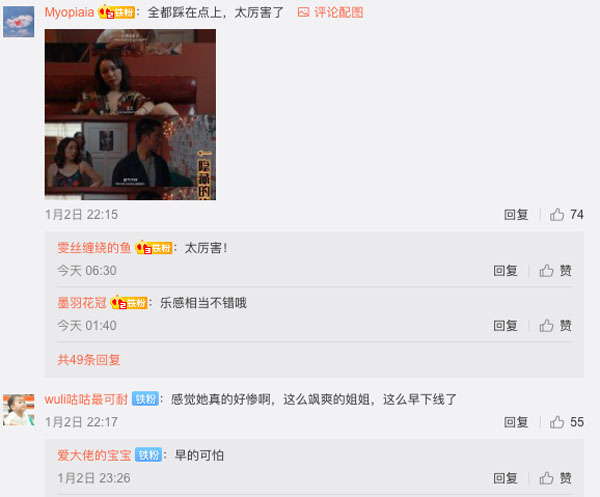This screenshot has width=600, height=497.
Task: Reply to Myopiaia's comment
Action: [516, 215]
